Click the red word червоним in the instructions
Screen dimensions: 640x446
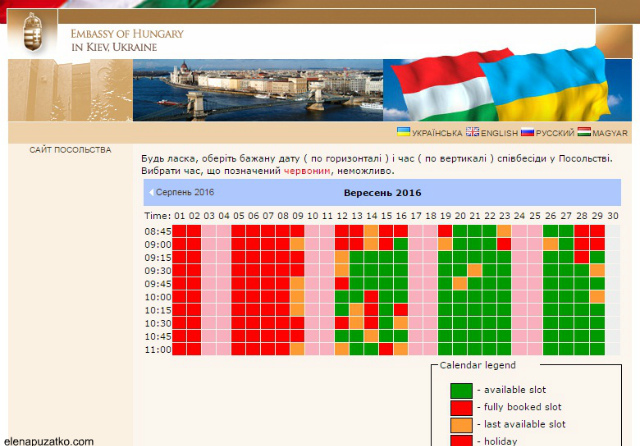(x=307, y=171)
